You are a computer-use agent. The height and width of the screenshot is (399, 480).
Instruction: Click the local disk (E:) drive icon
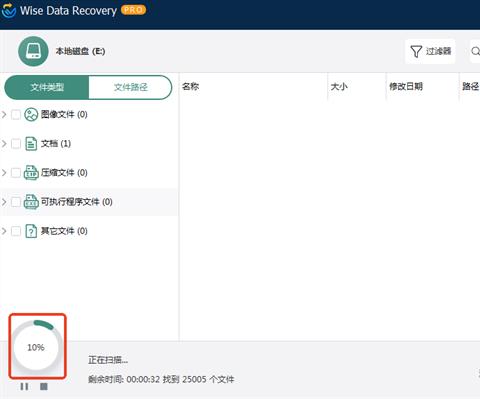[33, 51]
